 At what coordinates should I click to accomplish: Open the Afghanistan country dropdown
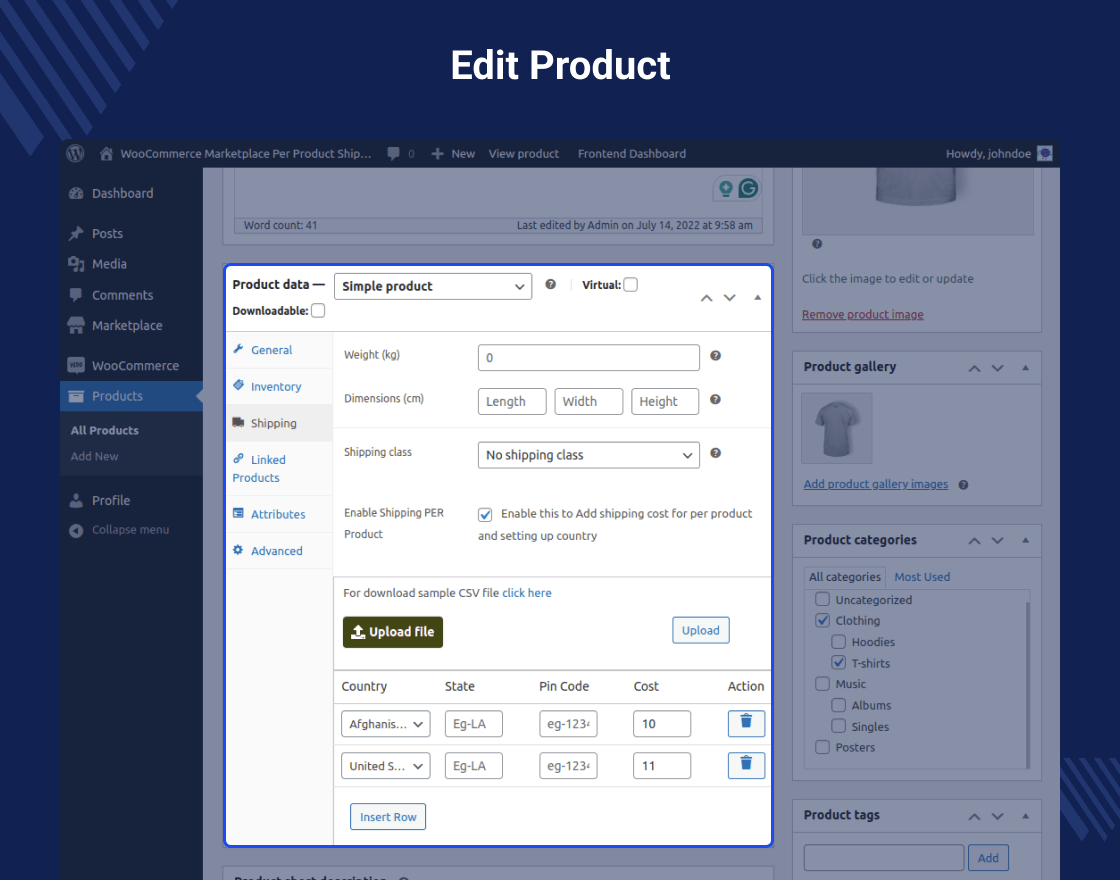tap(386, 724)
